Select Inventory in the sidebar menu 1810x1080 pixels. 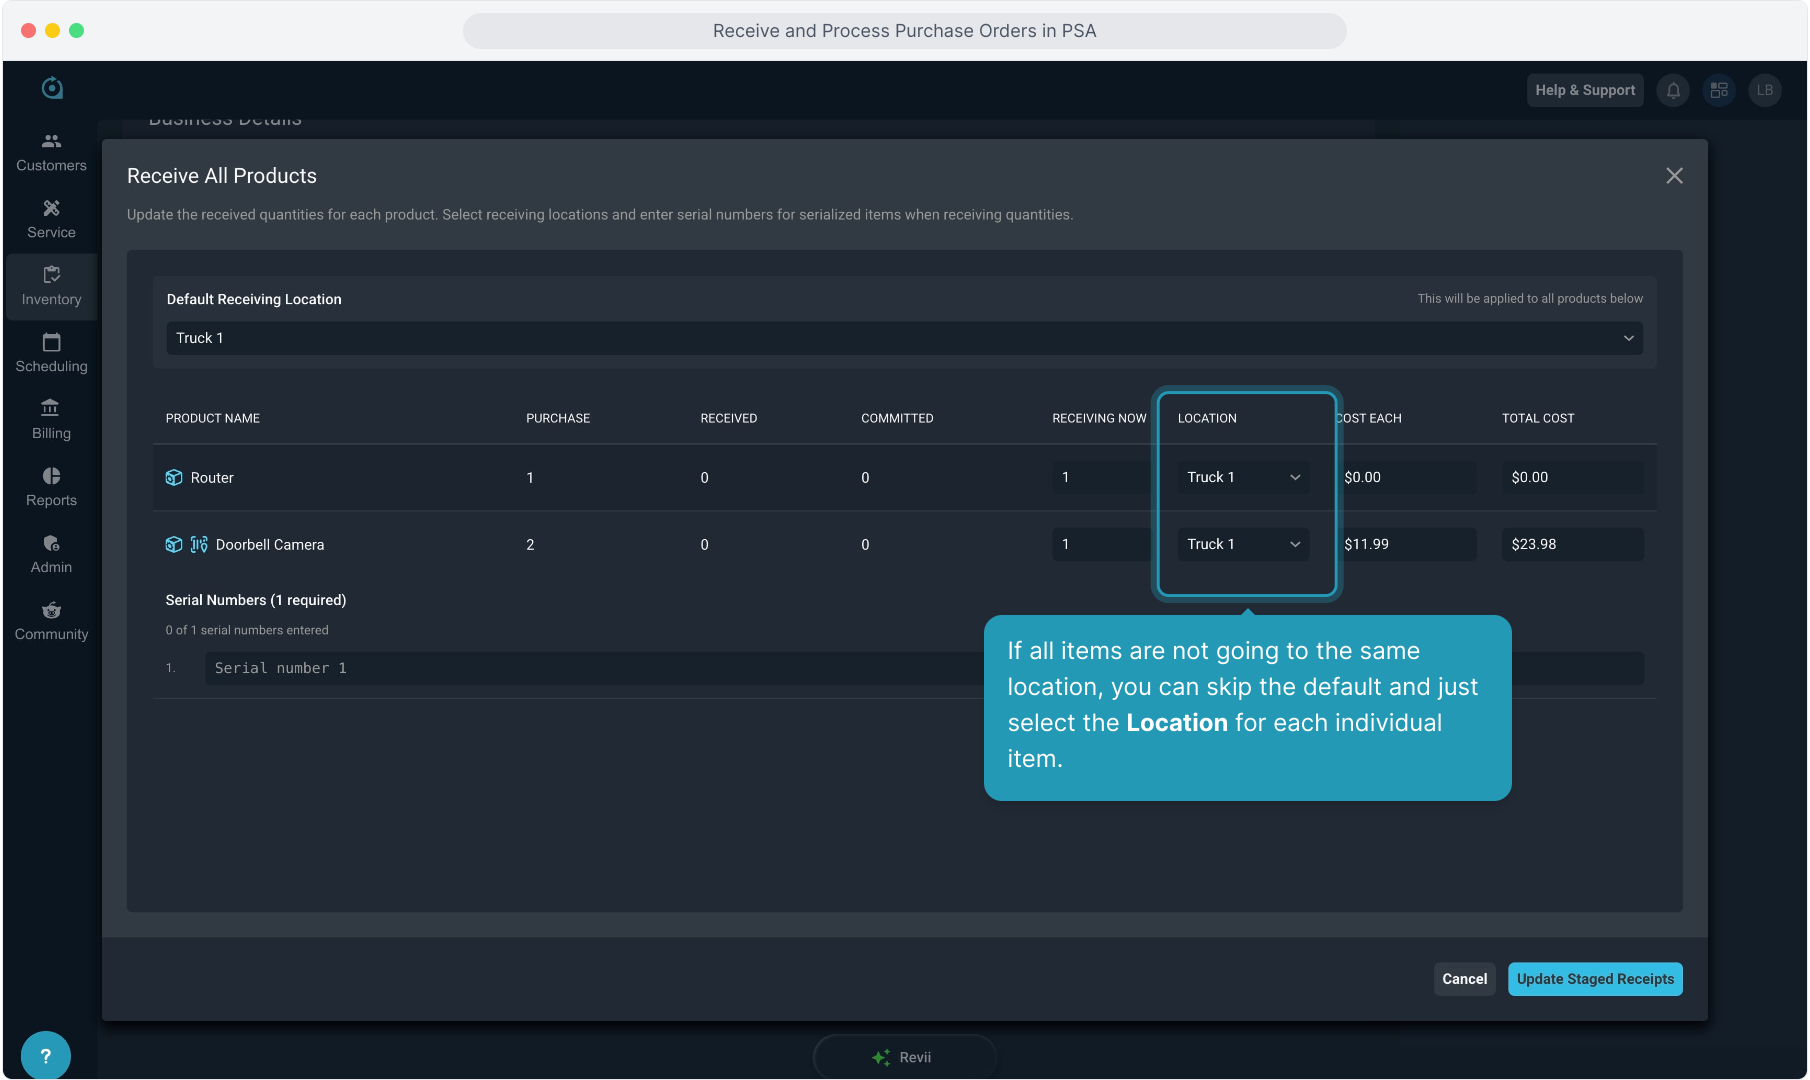point(51,287)
